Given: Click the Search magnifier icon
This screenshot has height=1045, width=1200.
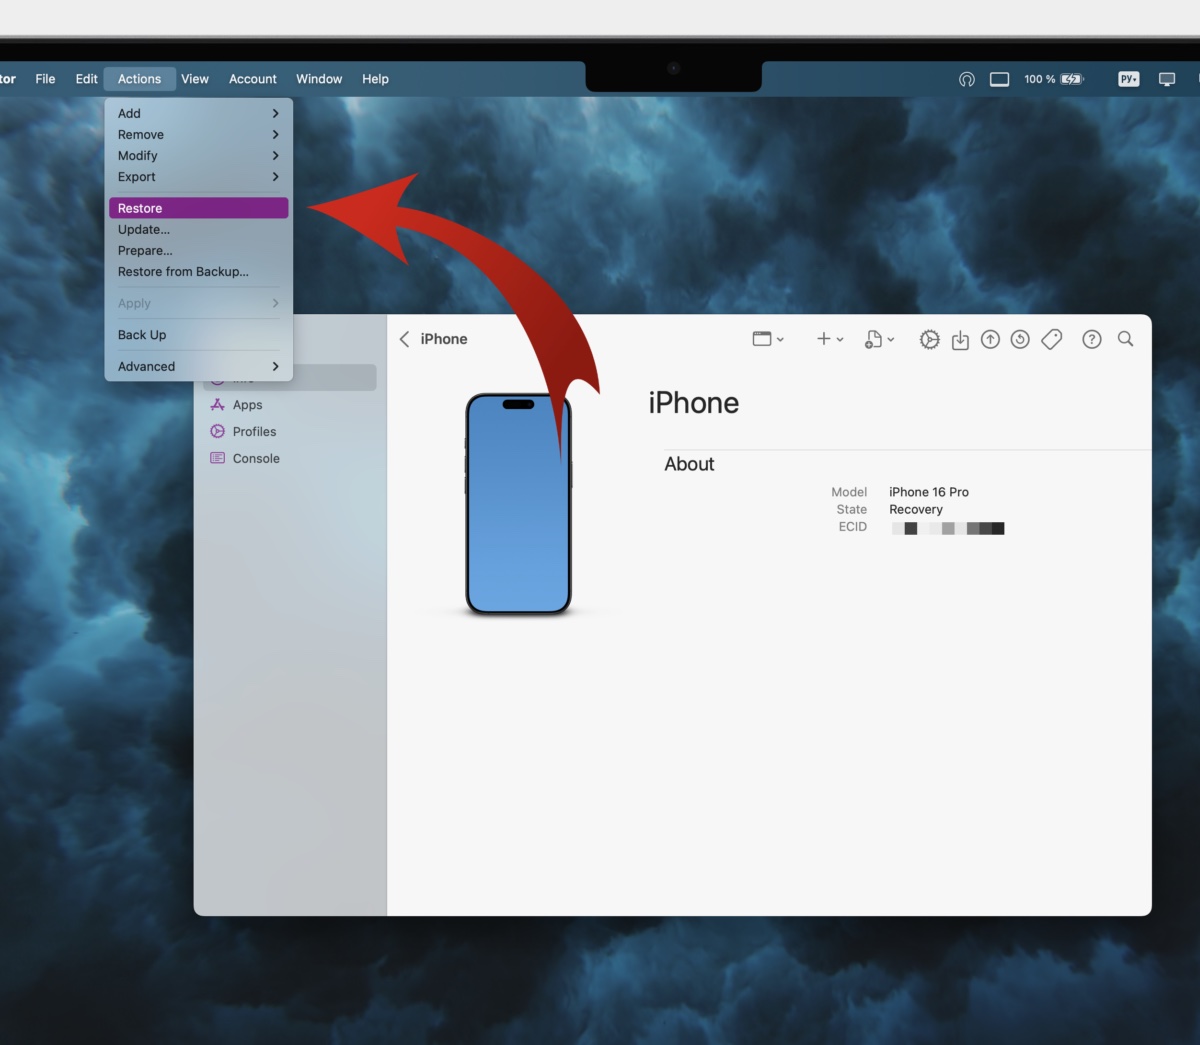Looking at the screenshot, I should 1125,339.
